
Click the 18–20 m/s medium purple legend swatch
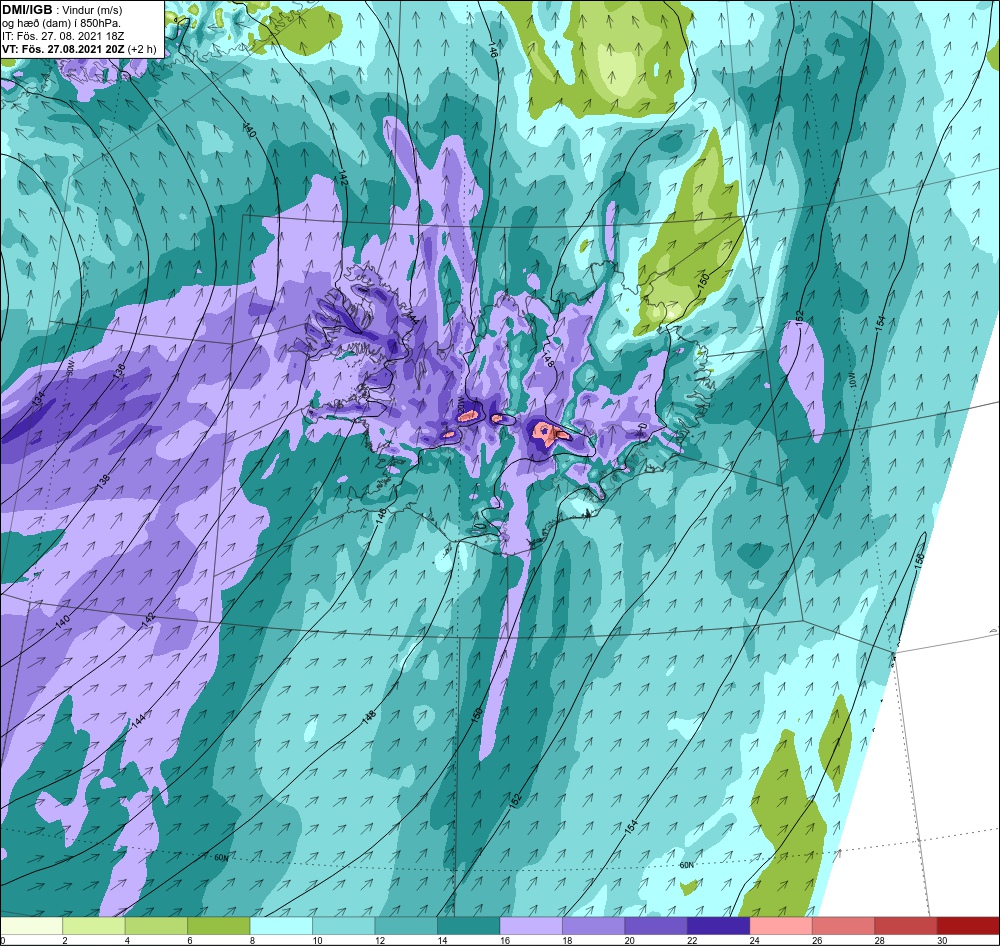[x=594, y=926]
